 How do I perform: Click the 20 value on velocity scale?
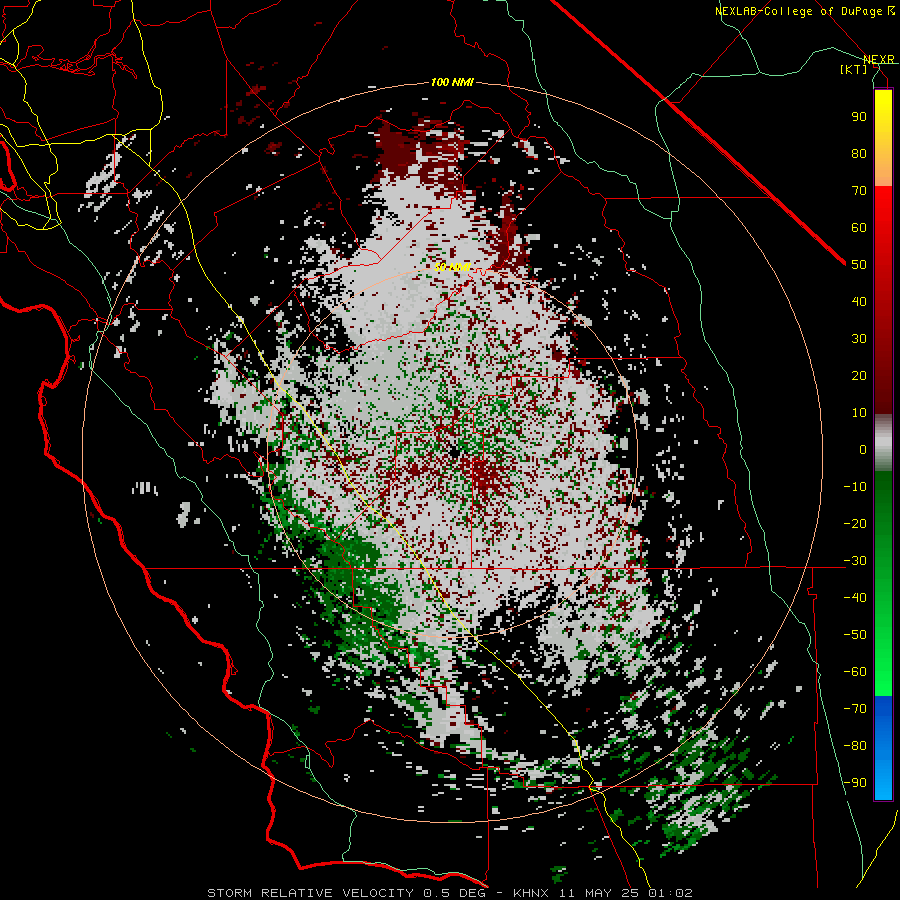tap(859, 376)
